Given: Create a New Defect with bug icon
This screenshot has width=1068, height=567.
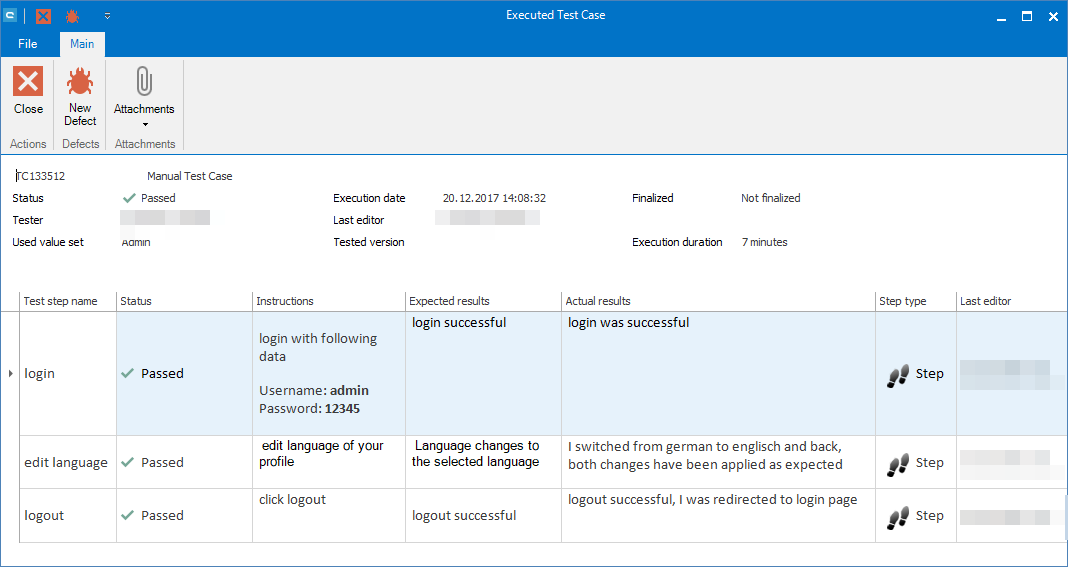Looking at the screenshot, I should point(80,82).
